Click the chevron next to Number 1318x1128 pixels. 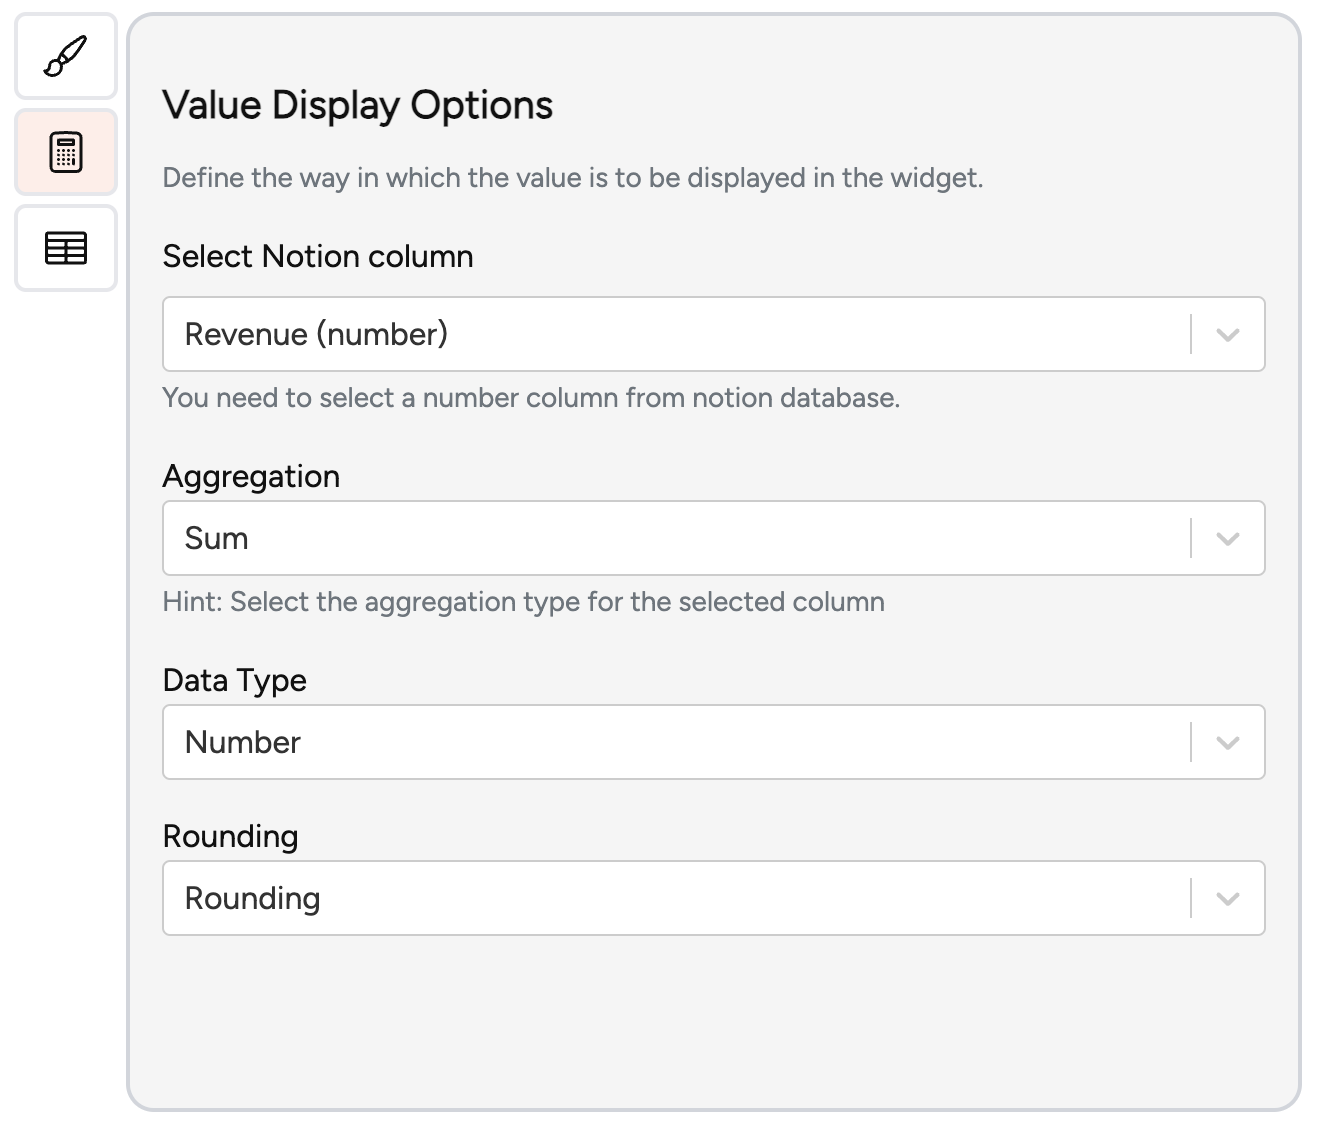click(1228, 742)
